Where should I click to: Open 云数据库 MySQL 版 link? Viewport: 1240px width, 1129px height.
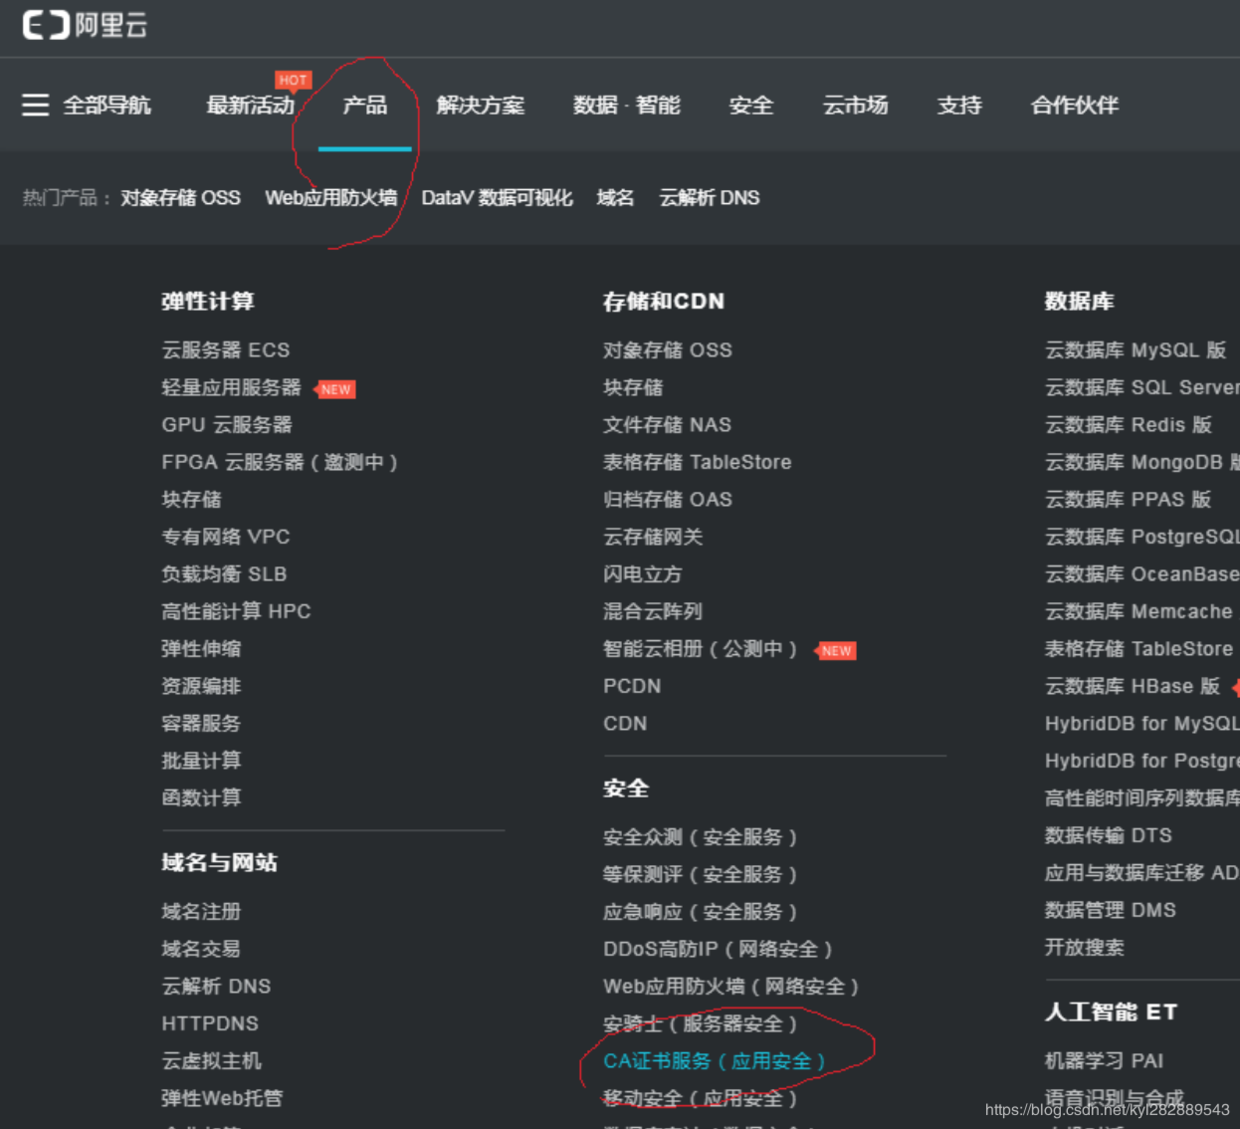click(x=1135, y=350)
